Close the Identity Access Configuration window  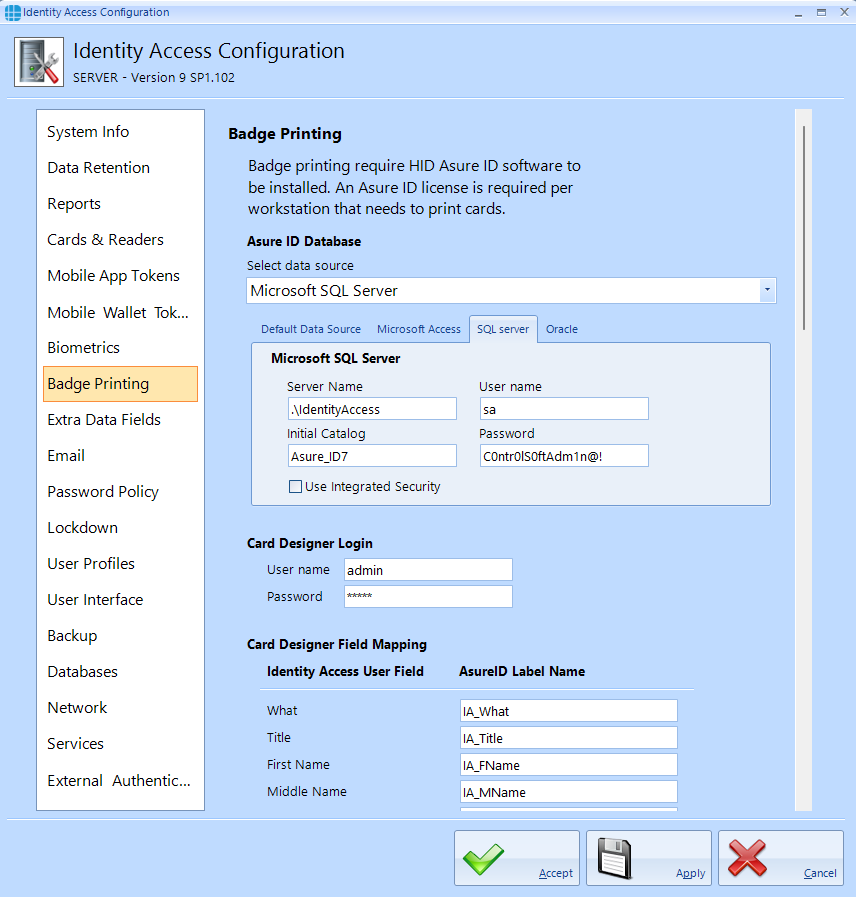844,12
